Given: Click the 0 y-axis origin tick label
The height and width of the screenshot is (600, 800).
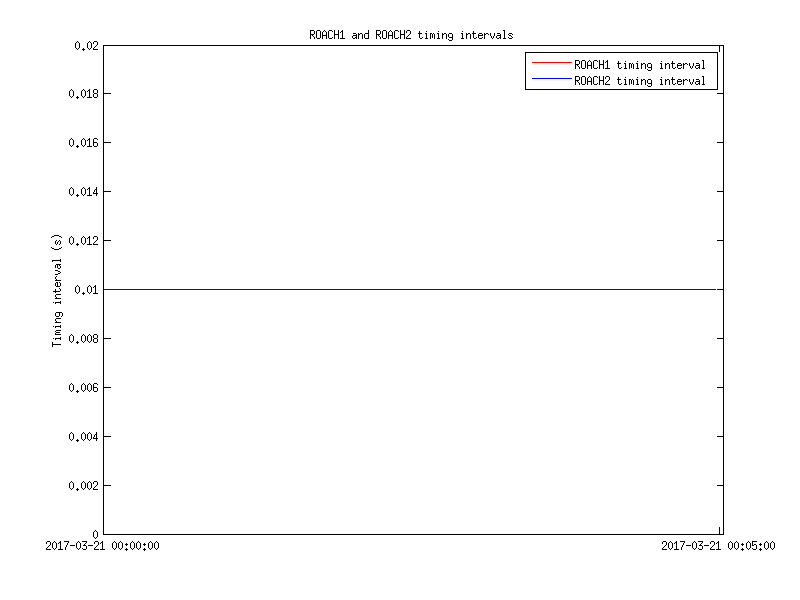Looking at the screenshot, I should (x=96, y=534).
